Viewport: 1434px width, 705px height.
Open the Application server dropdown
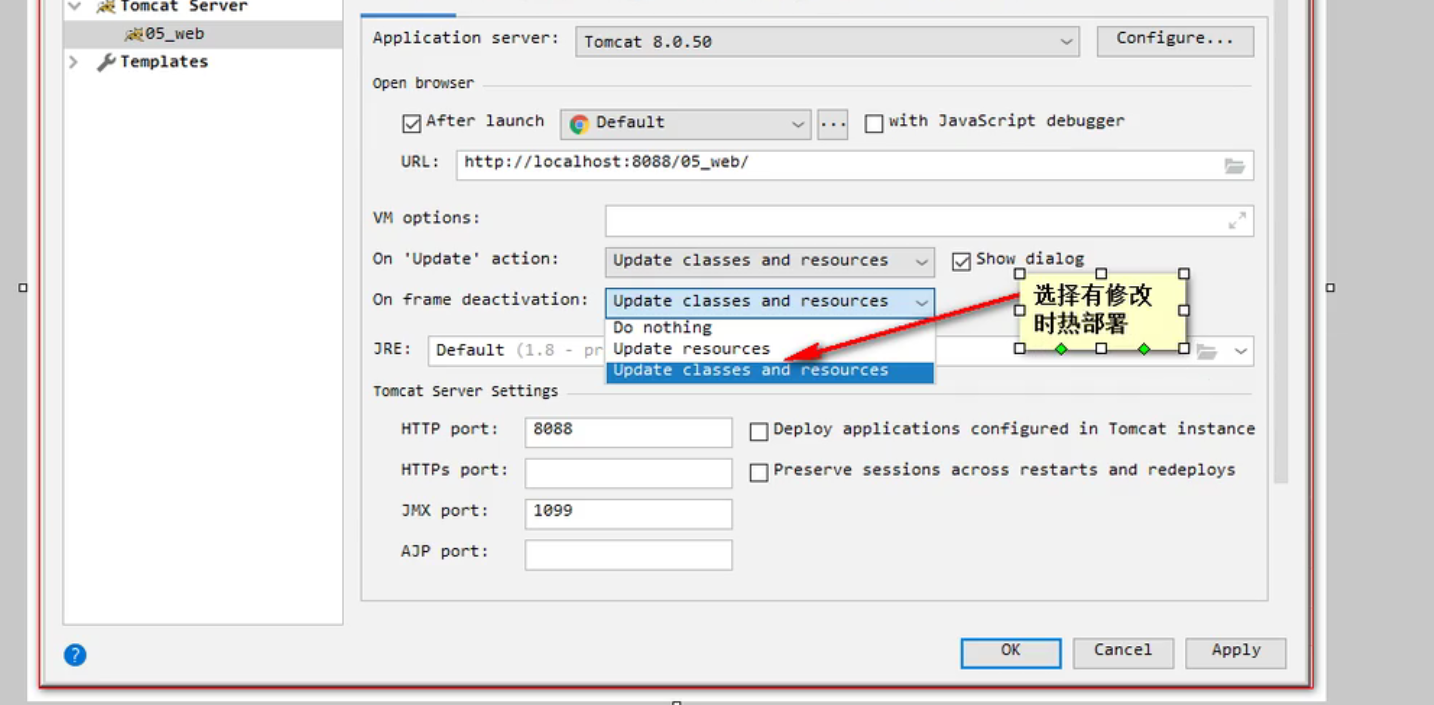[x=827, y=41]
